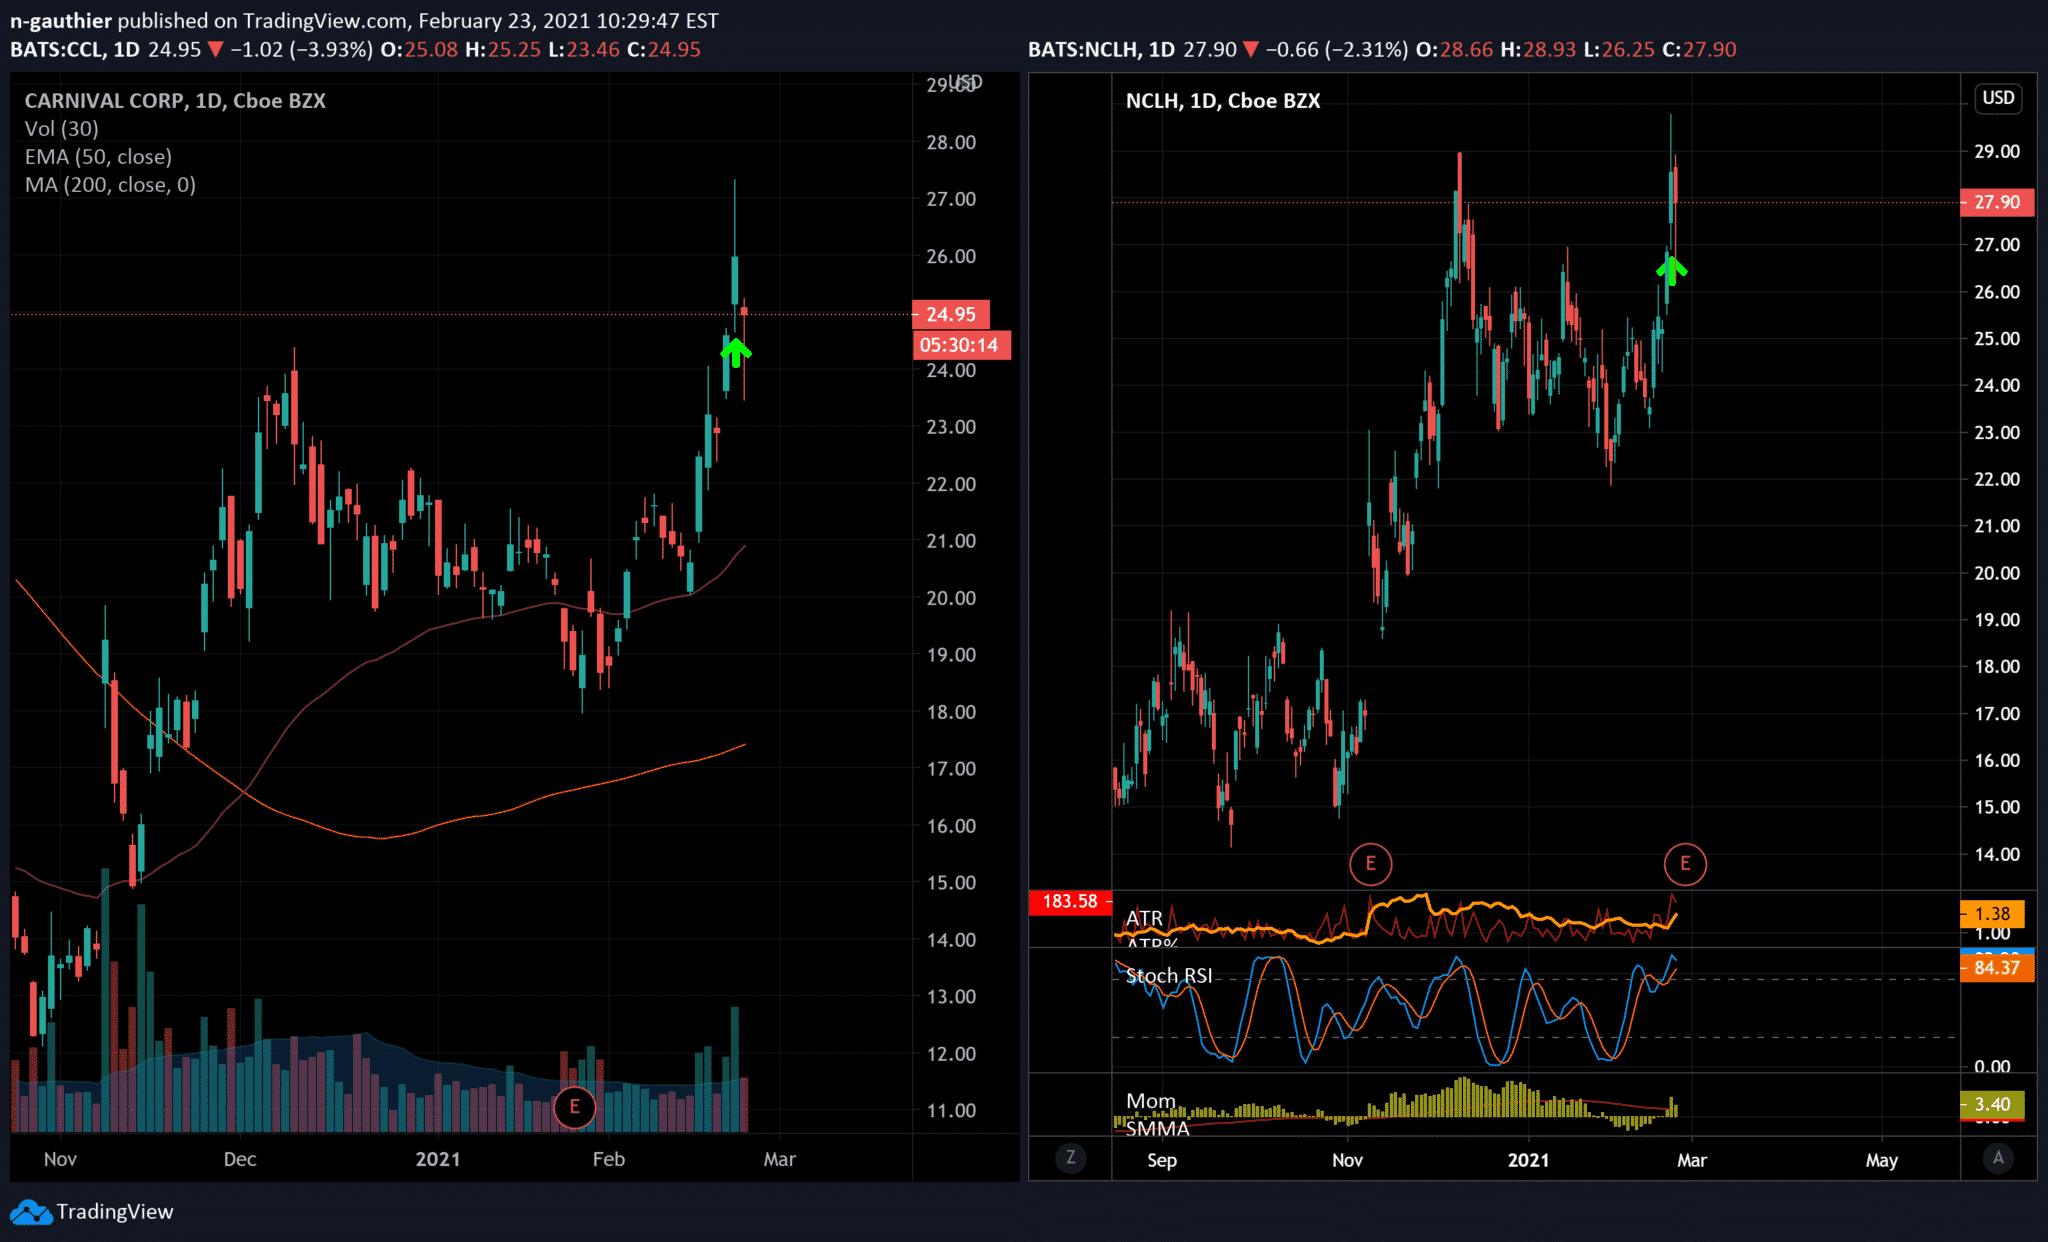Click the Stoch RSI indicator label

pos(1169,976)
